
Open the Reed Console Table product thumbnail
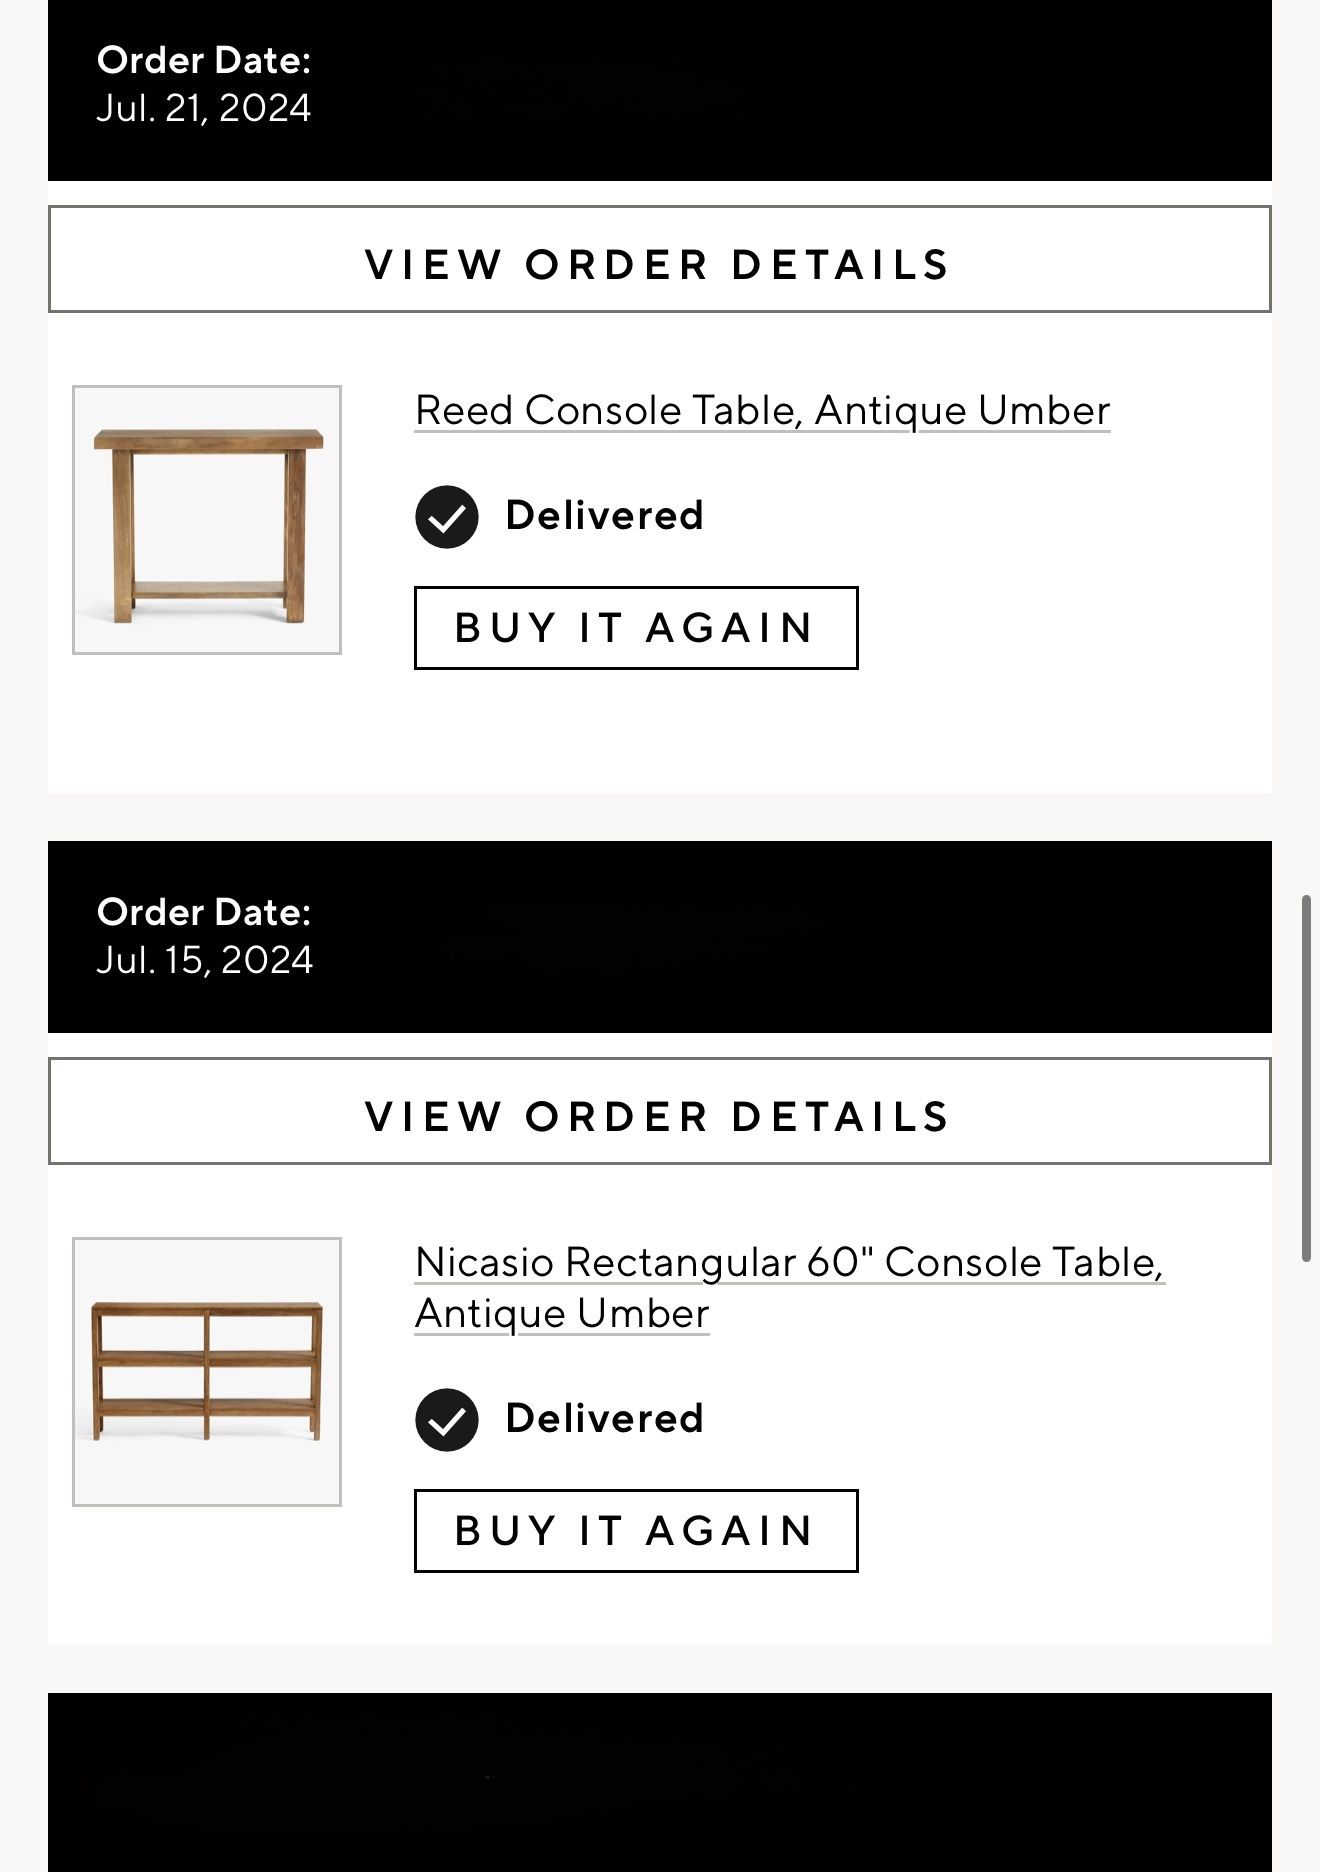tap(207, 520)
